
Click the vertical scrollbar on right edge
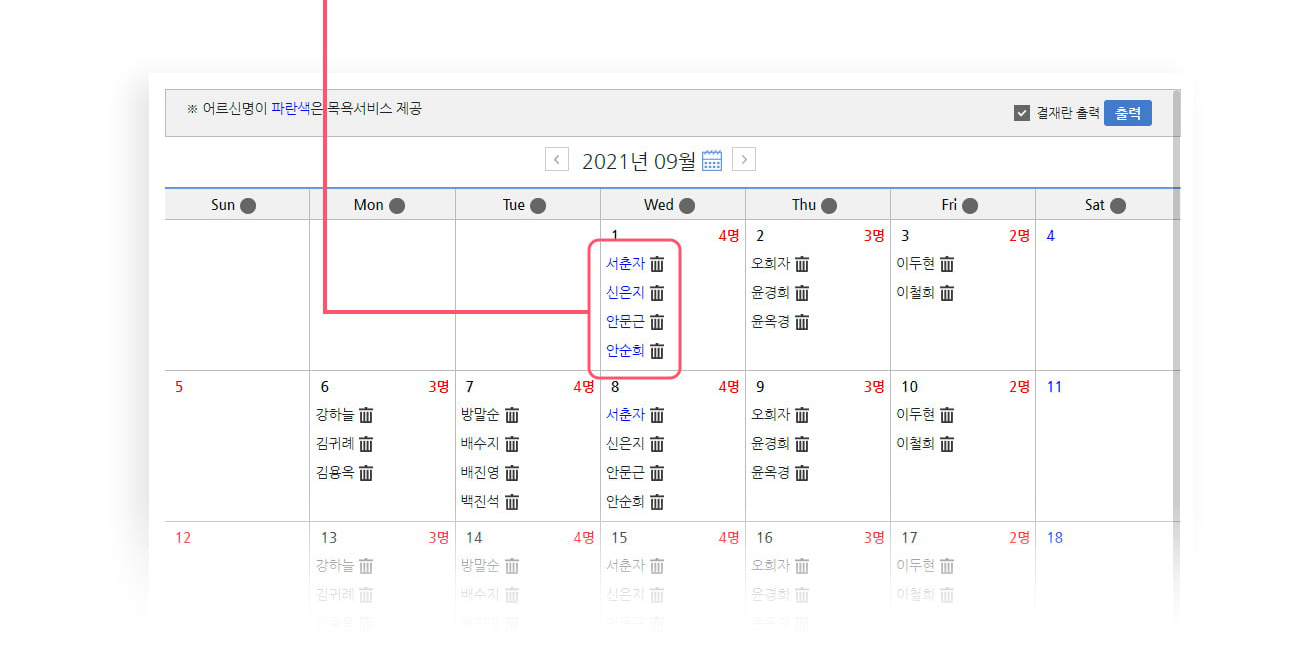(1176, 300)
